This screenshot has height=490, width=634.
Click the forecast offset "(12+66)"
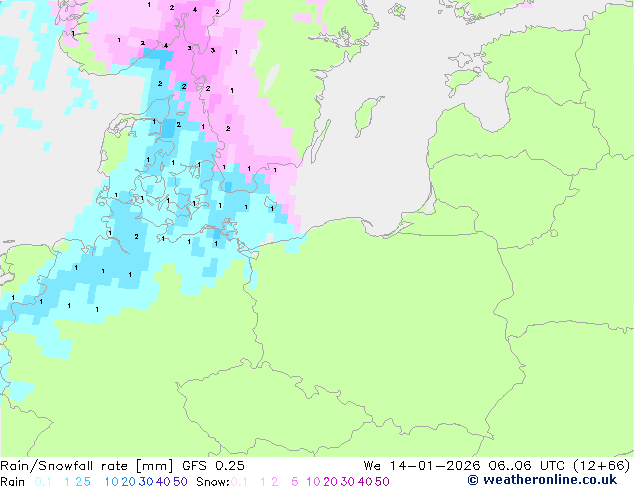coord(602,466)
